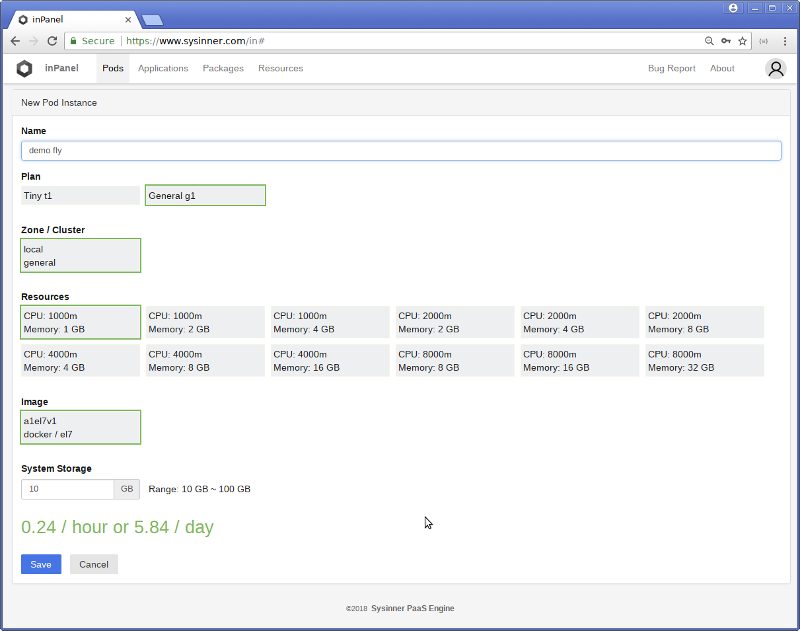This screenshot has width=800, height=631.
Task: Click the saved password key icon
Action: (x=726, y=41)
